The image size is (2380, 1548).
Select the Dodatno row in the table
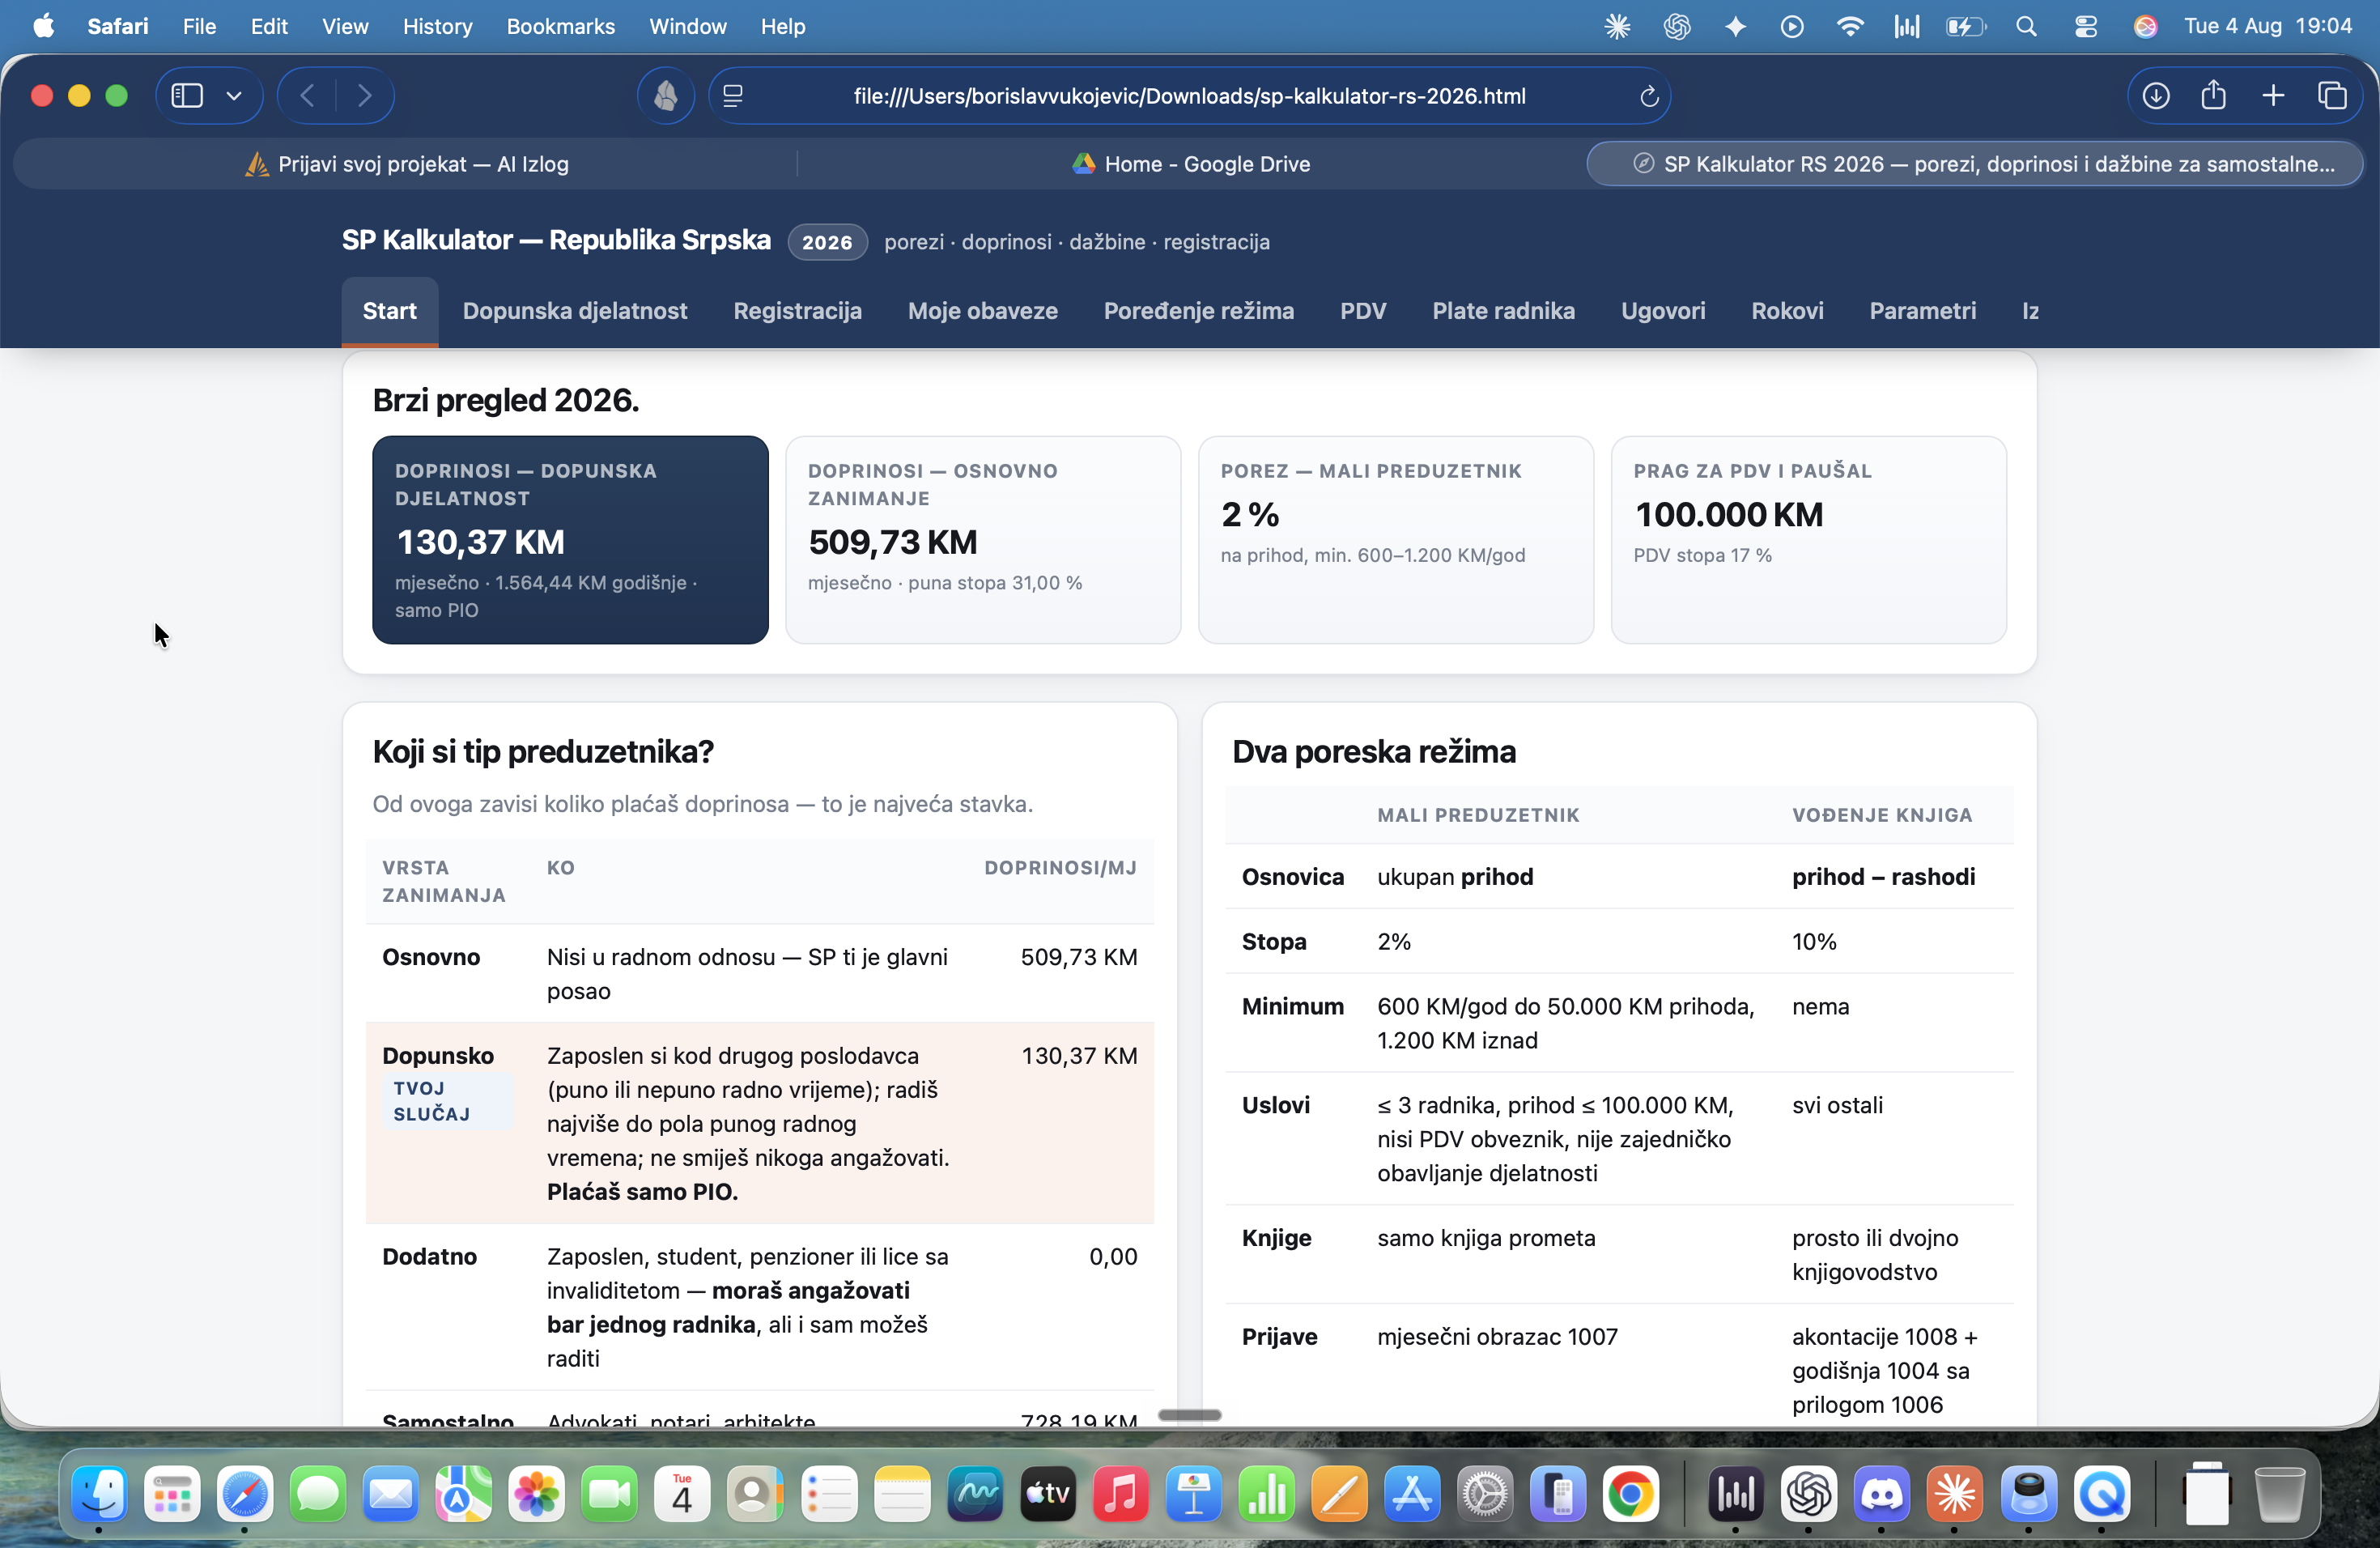[x=760, y=1307]
